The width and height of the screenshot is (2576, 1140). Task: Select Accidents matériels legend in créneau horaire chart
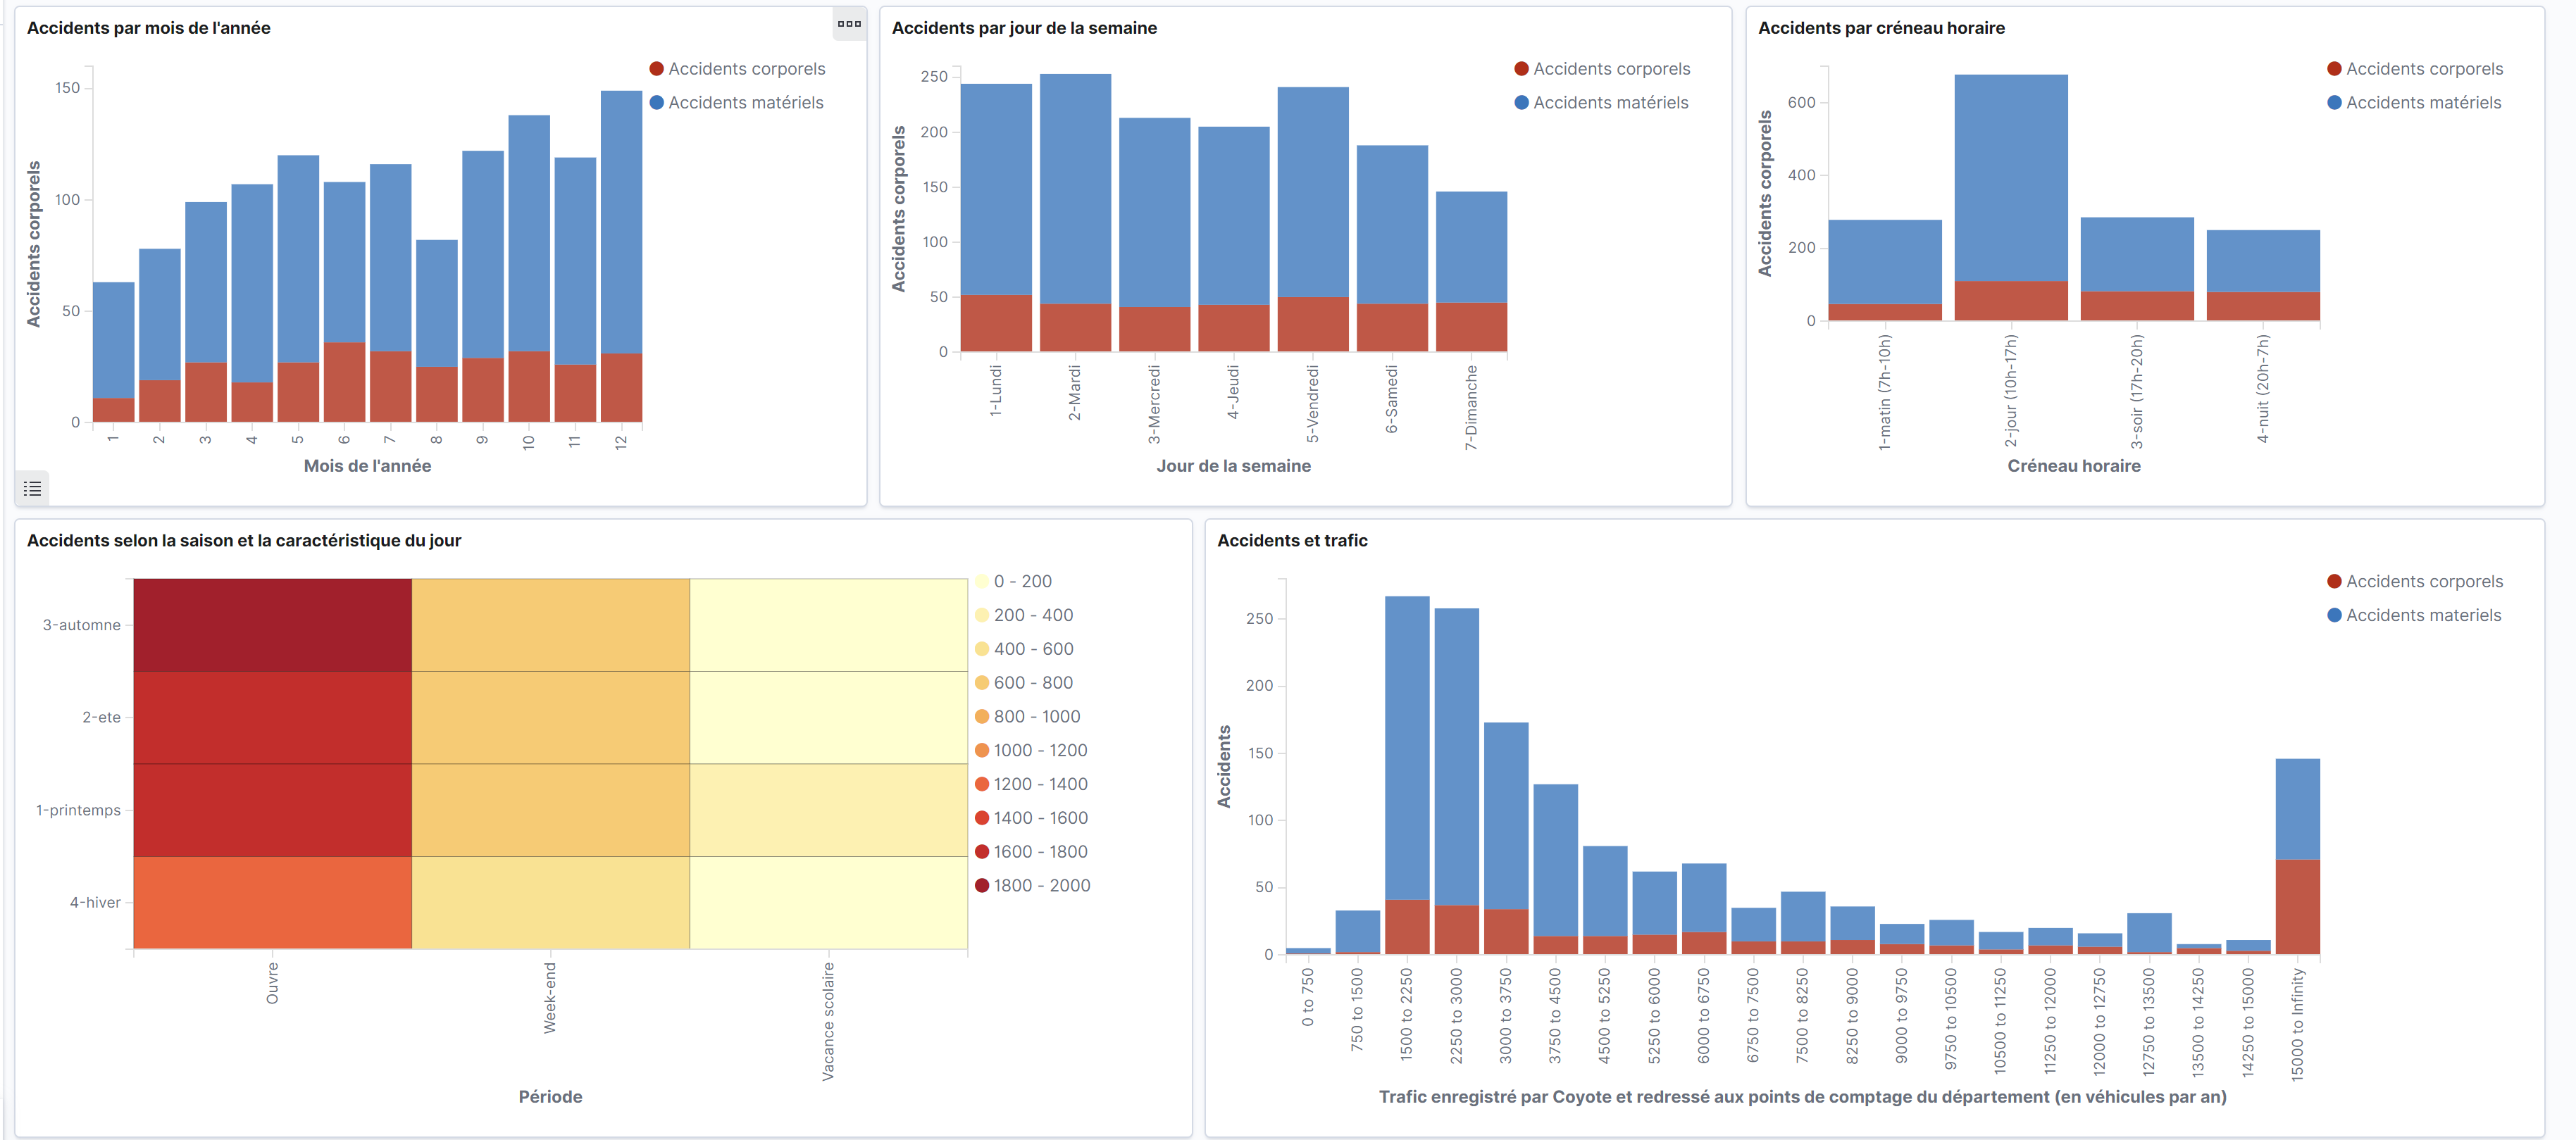[2414, 103]
